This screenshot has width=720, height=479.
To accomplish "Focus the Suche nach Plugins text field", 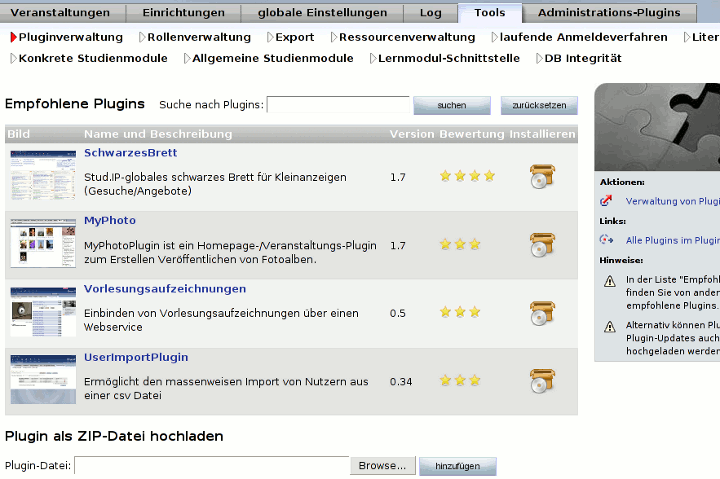I will (x=338, y=105).
